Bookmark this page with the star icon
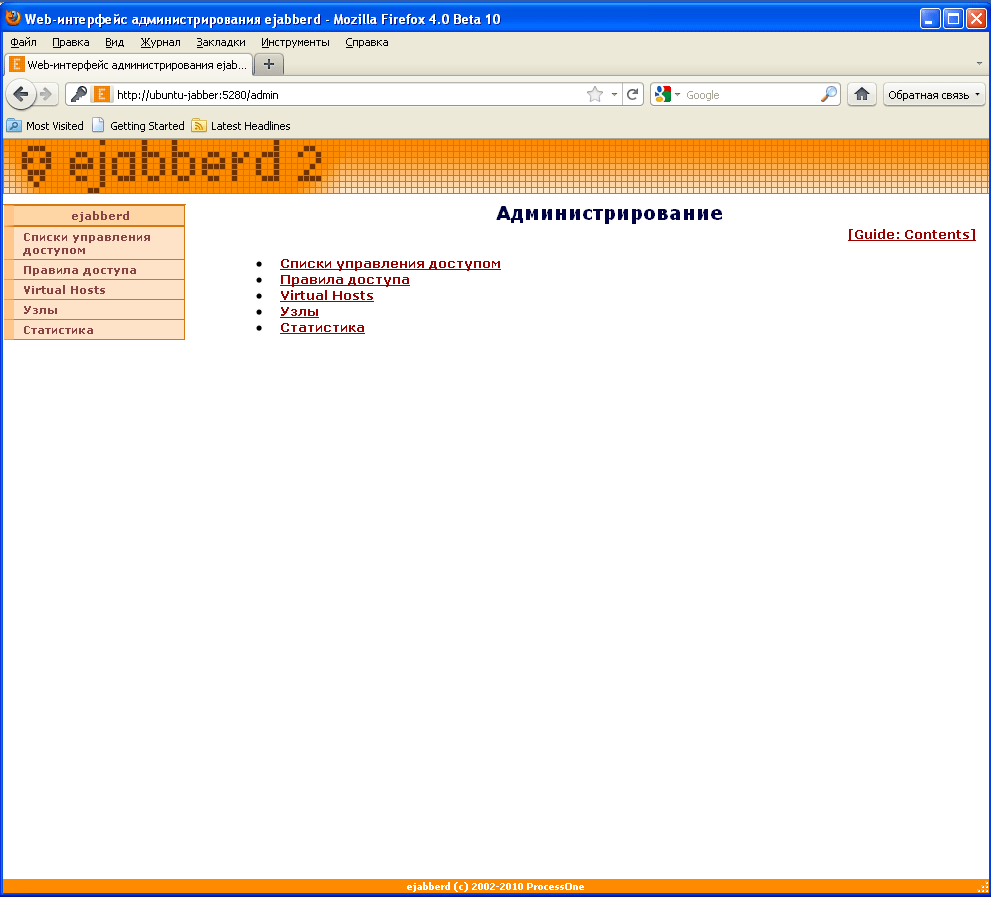This screenshot has height=897, width=991. 595,95
